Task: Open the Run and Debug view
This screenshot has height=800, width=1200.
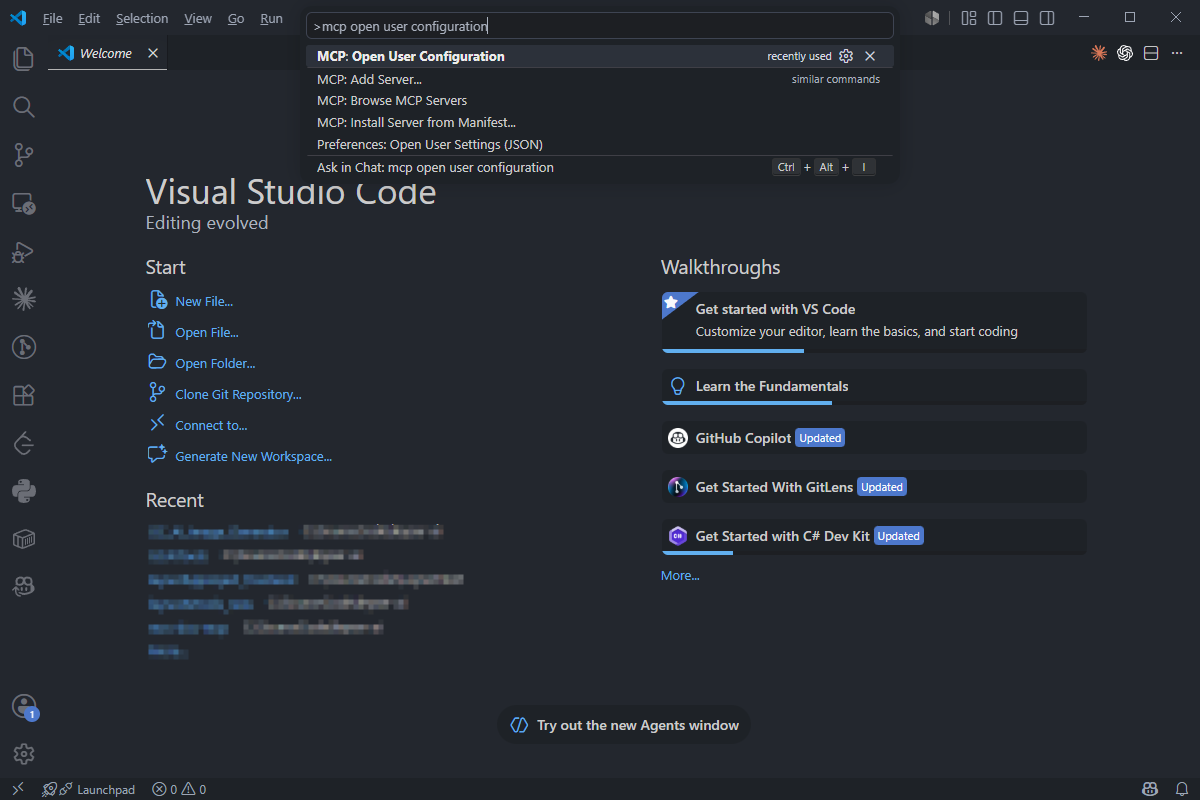Action: tap(23, 252)
